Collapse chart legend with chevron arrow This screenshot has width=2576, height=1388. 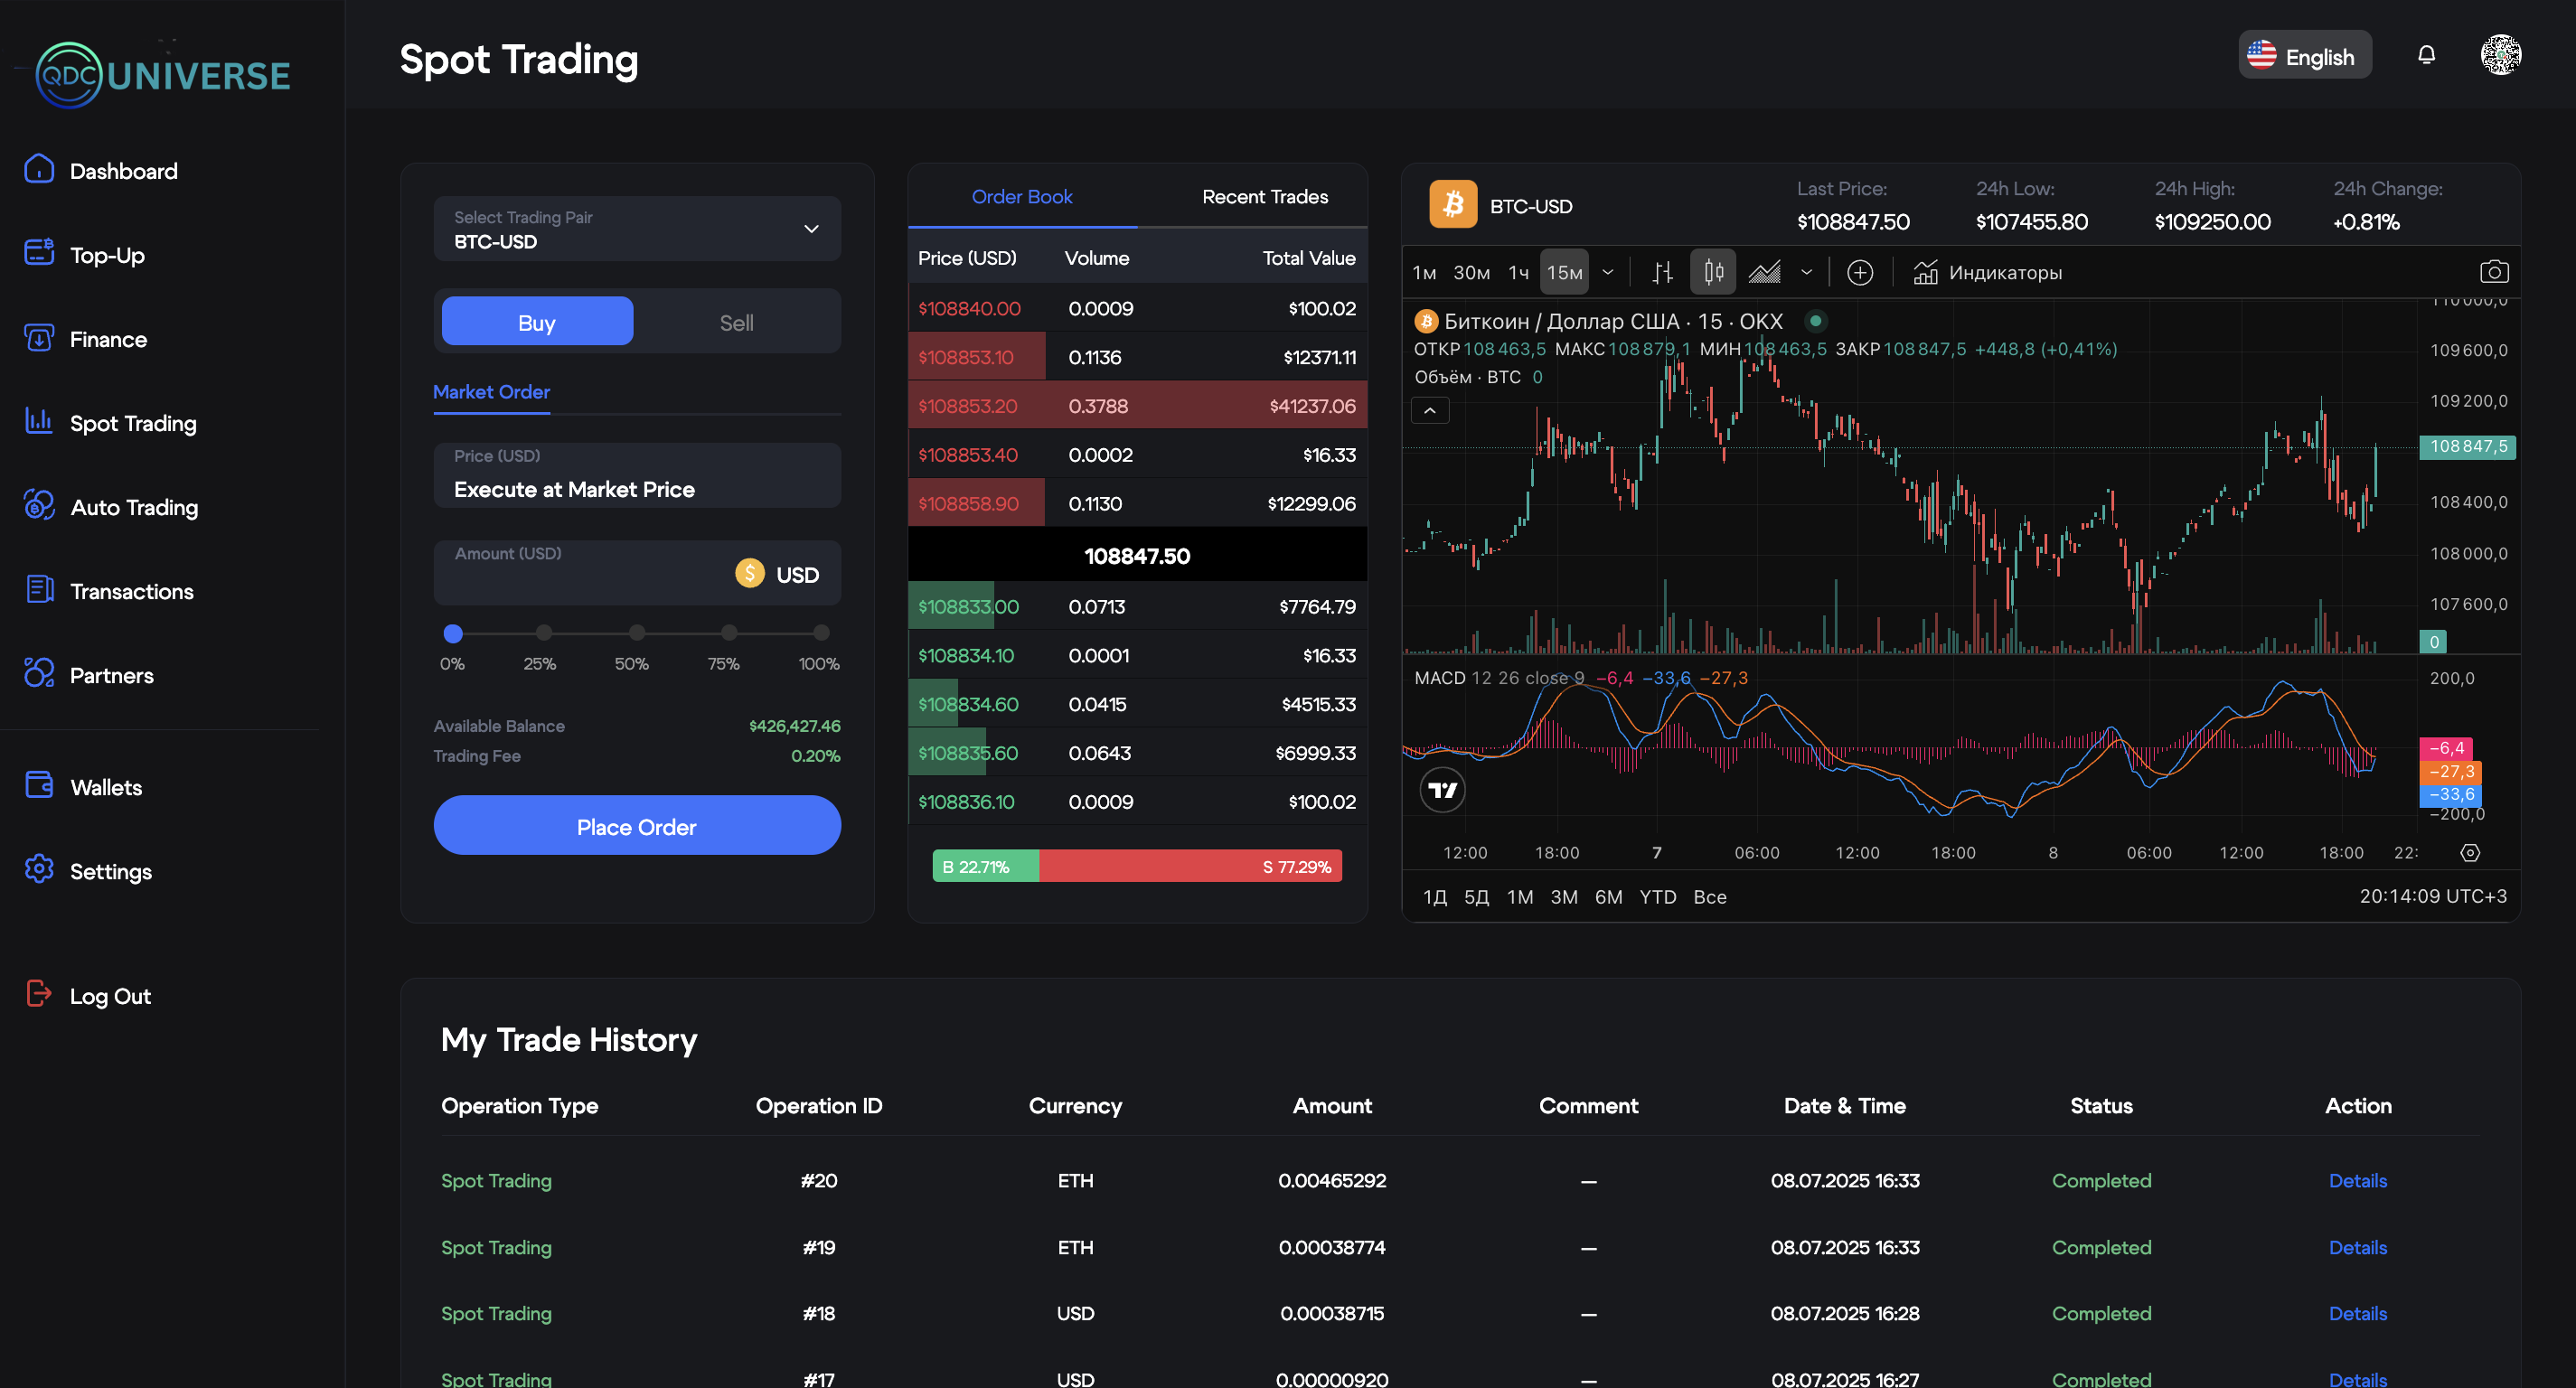point(1430,410)
